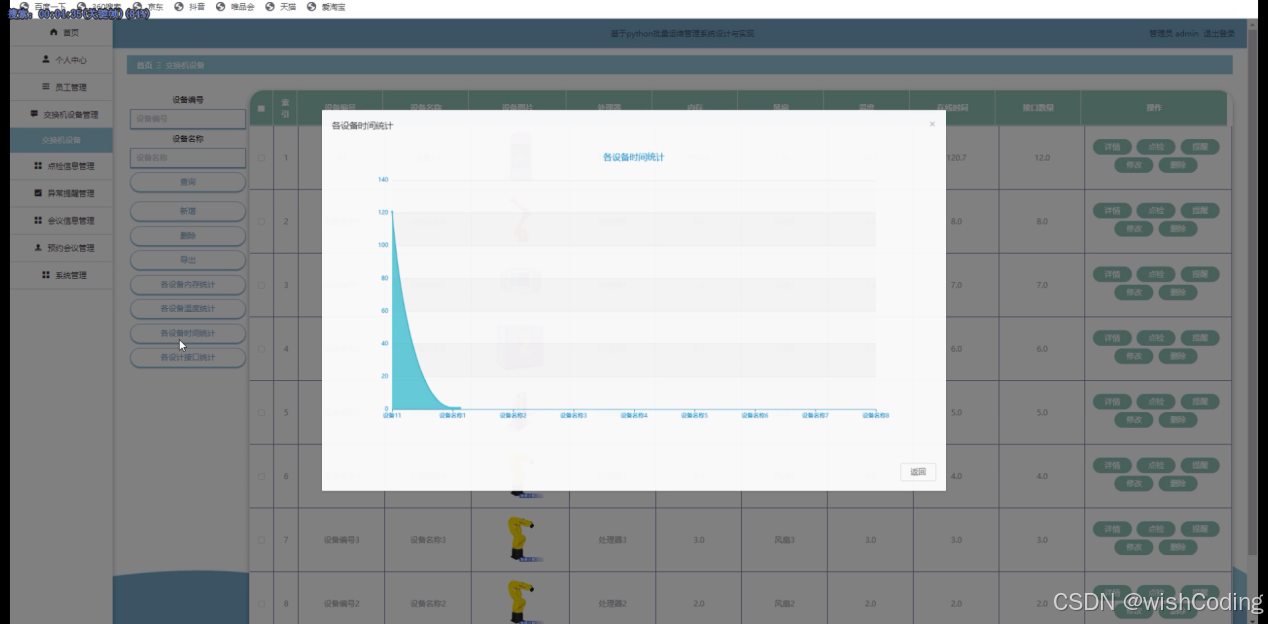Open 各设备内存统计 chart

(x=188, y=284)
